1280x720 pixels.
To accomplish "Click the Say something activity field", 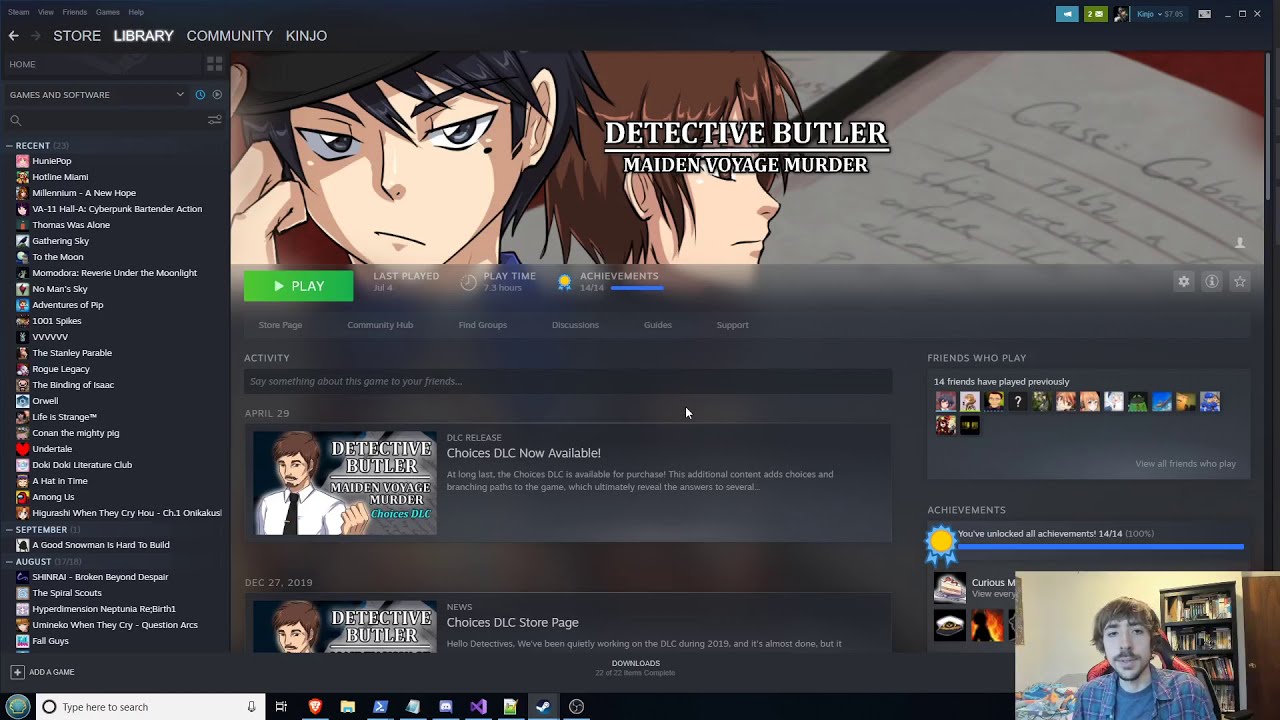I will (568, 381).
